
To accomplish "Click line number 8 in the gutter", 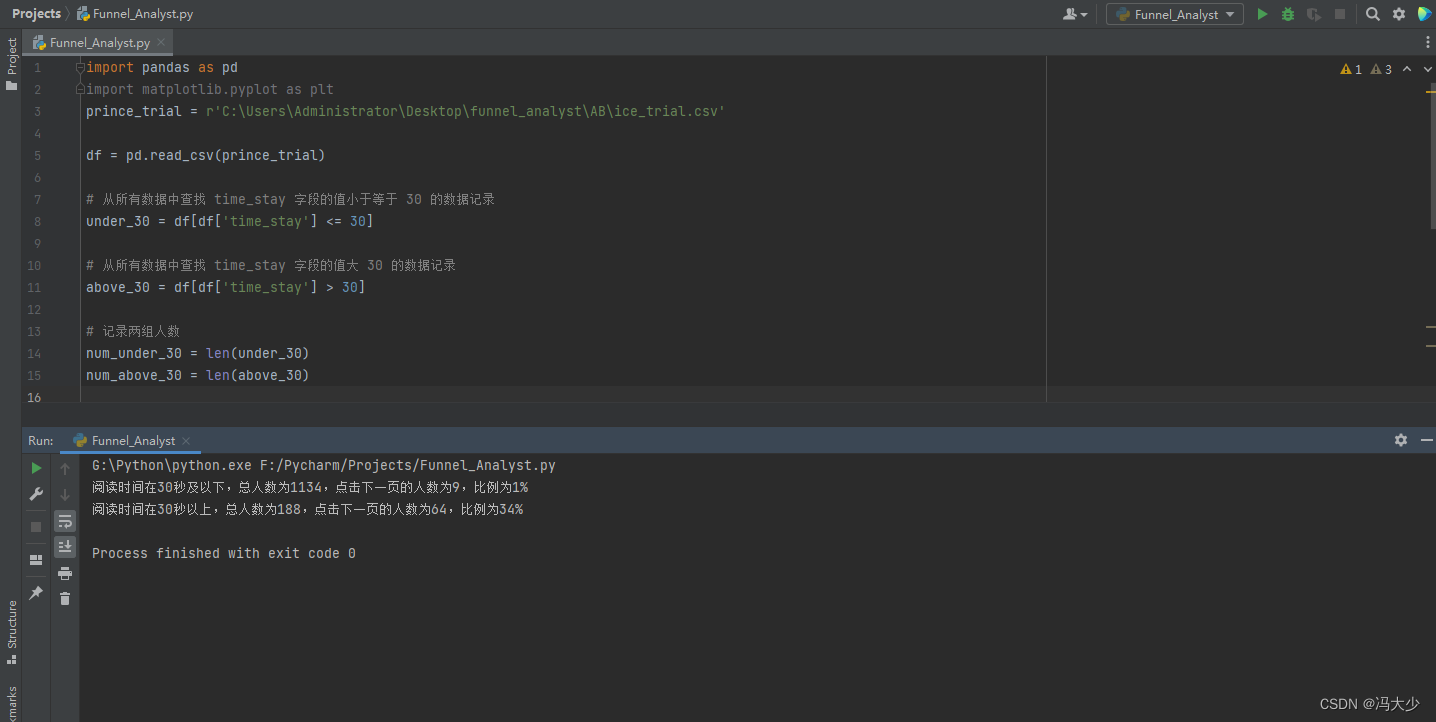I will pos(37,222).
